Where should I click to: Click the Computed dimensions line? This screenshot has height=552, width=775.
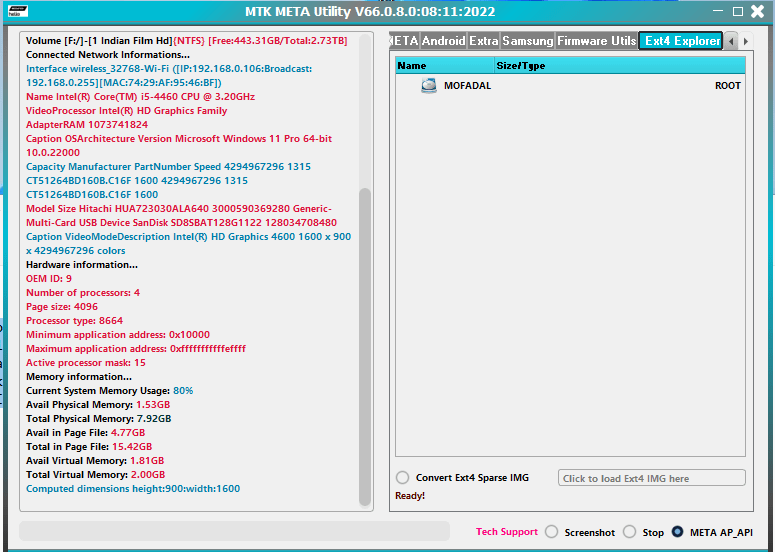point(133,488)
